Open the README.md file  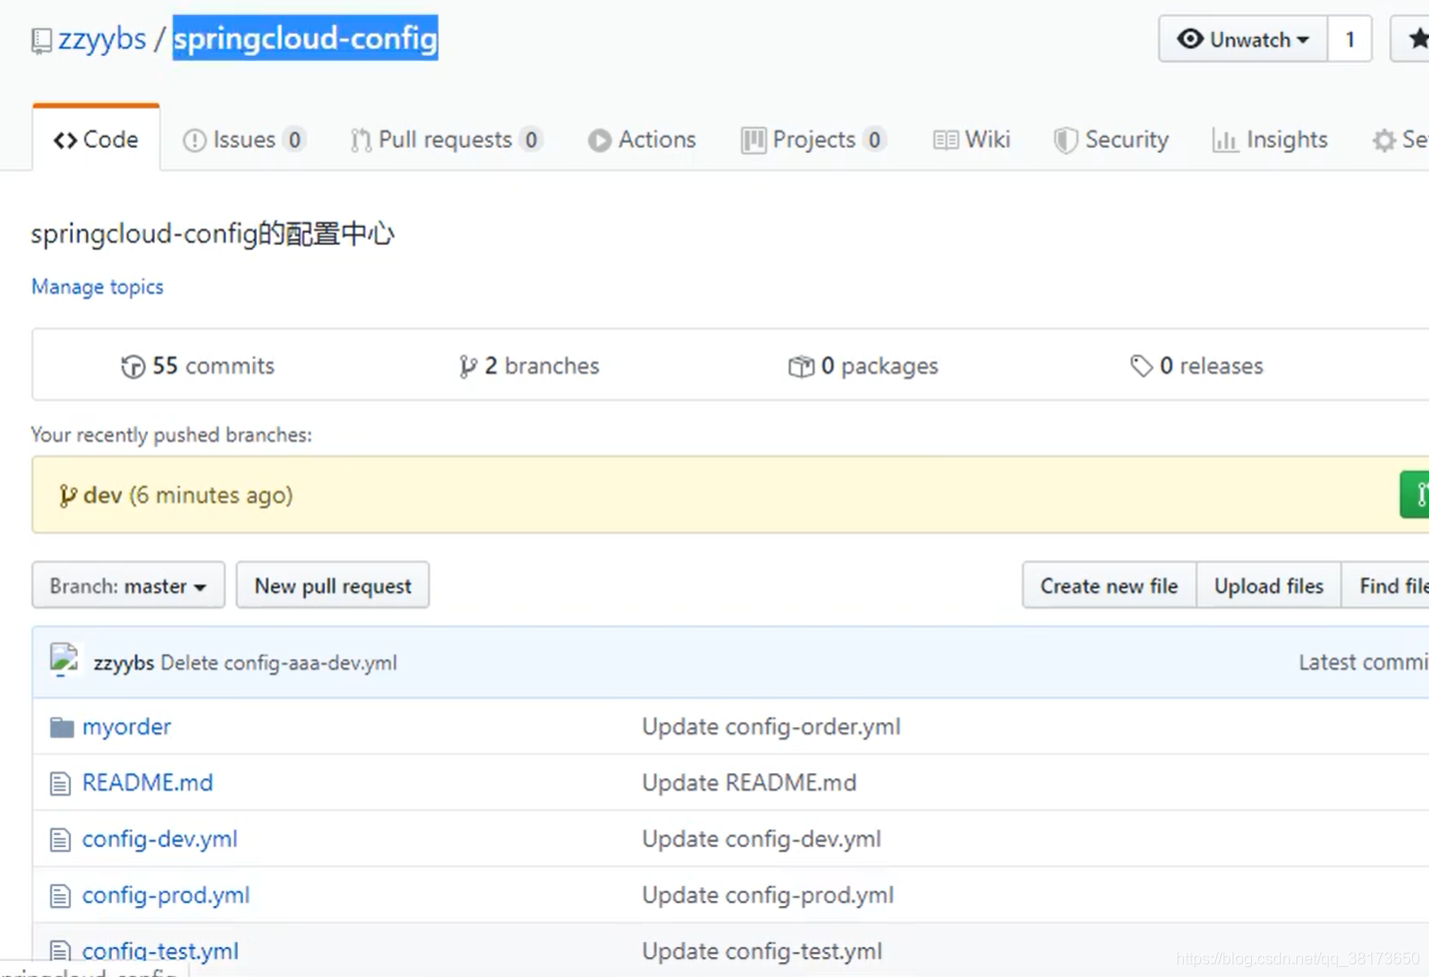[x=148, y=782]
